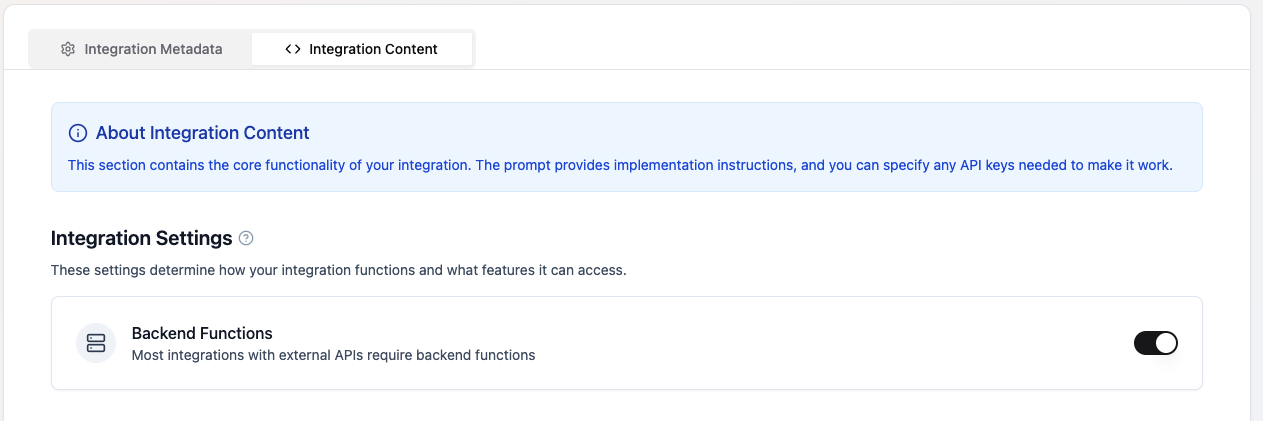Switch to the Integration Metadata tab
This screenshot has width=1263, height=421.
(141, 49)
